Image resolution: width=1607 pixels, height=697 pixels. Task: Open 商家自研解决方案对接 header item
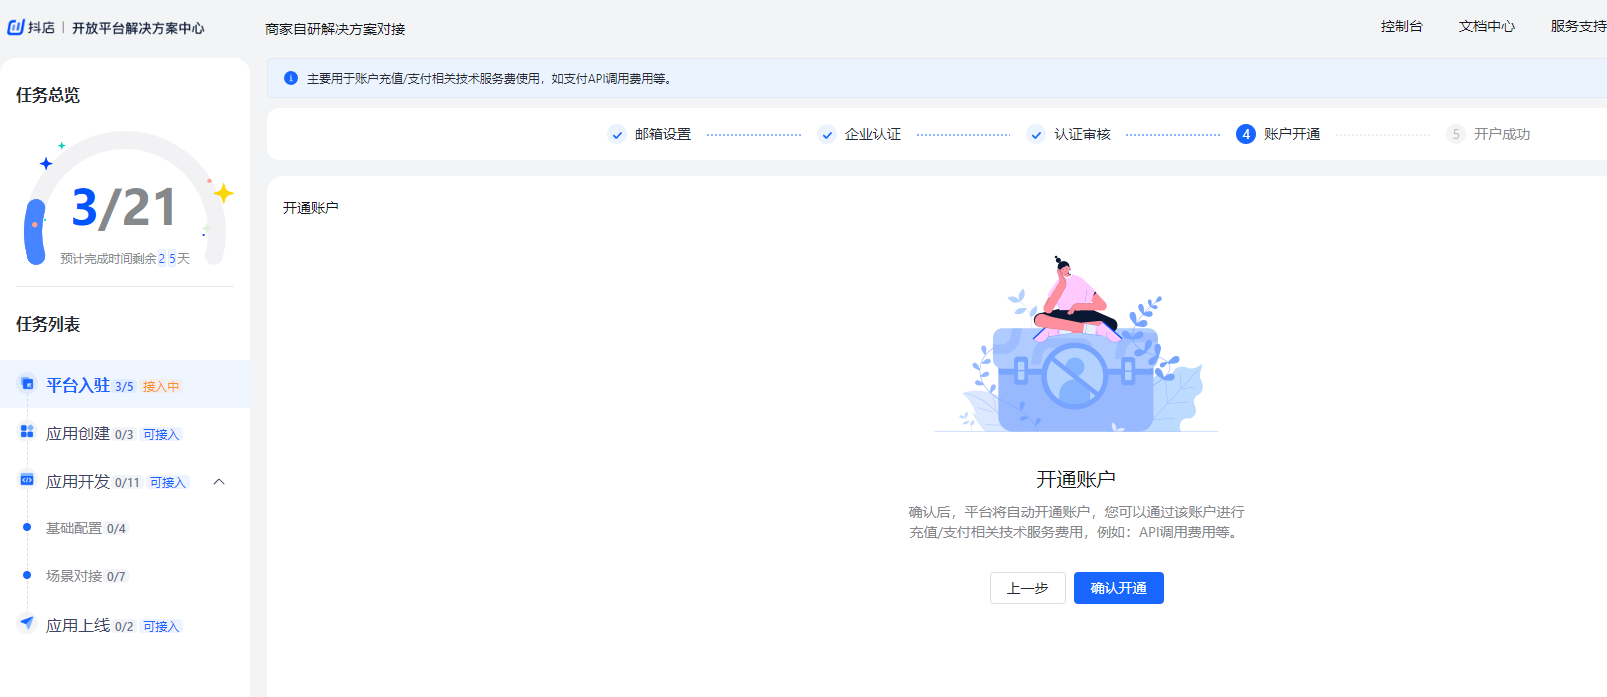tap(335, 29)
